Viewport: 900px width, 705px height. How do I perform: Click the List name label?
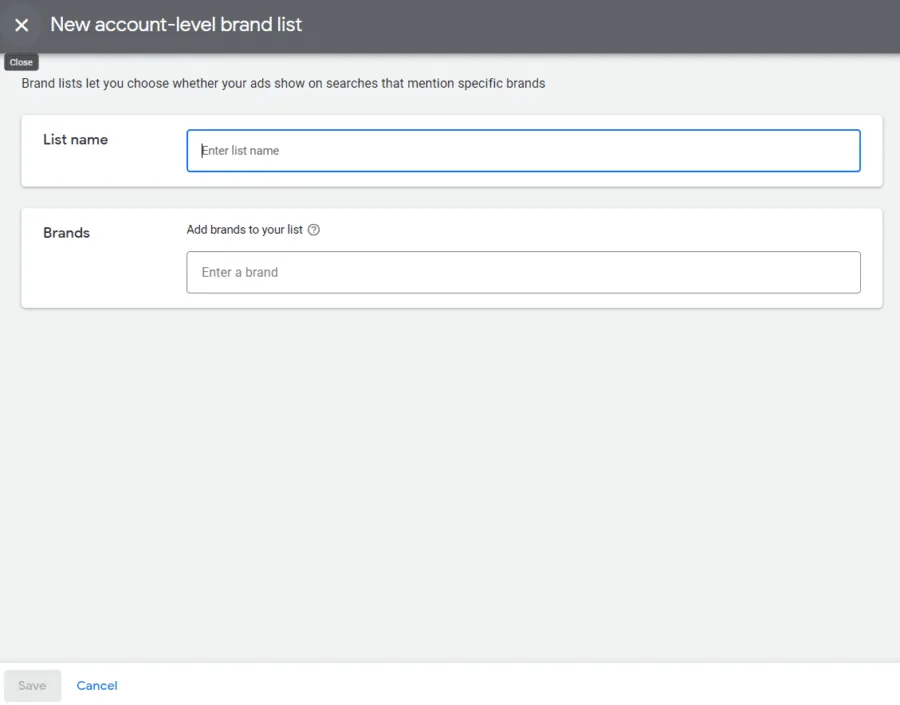tap(75, 140)
